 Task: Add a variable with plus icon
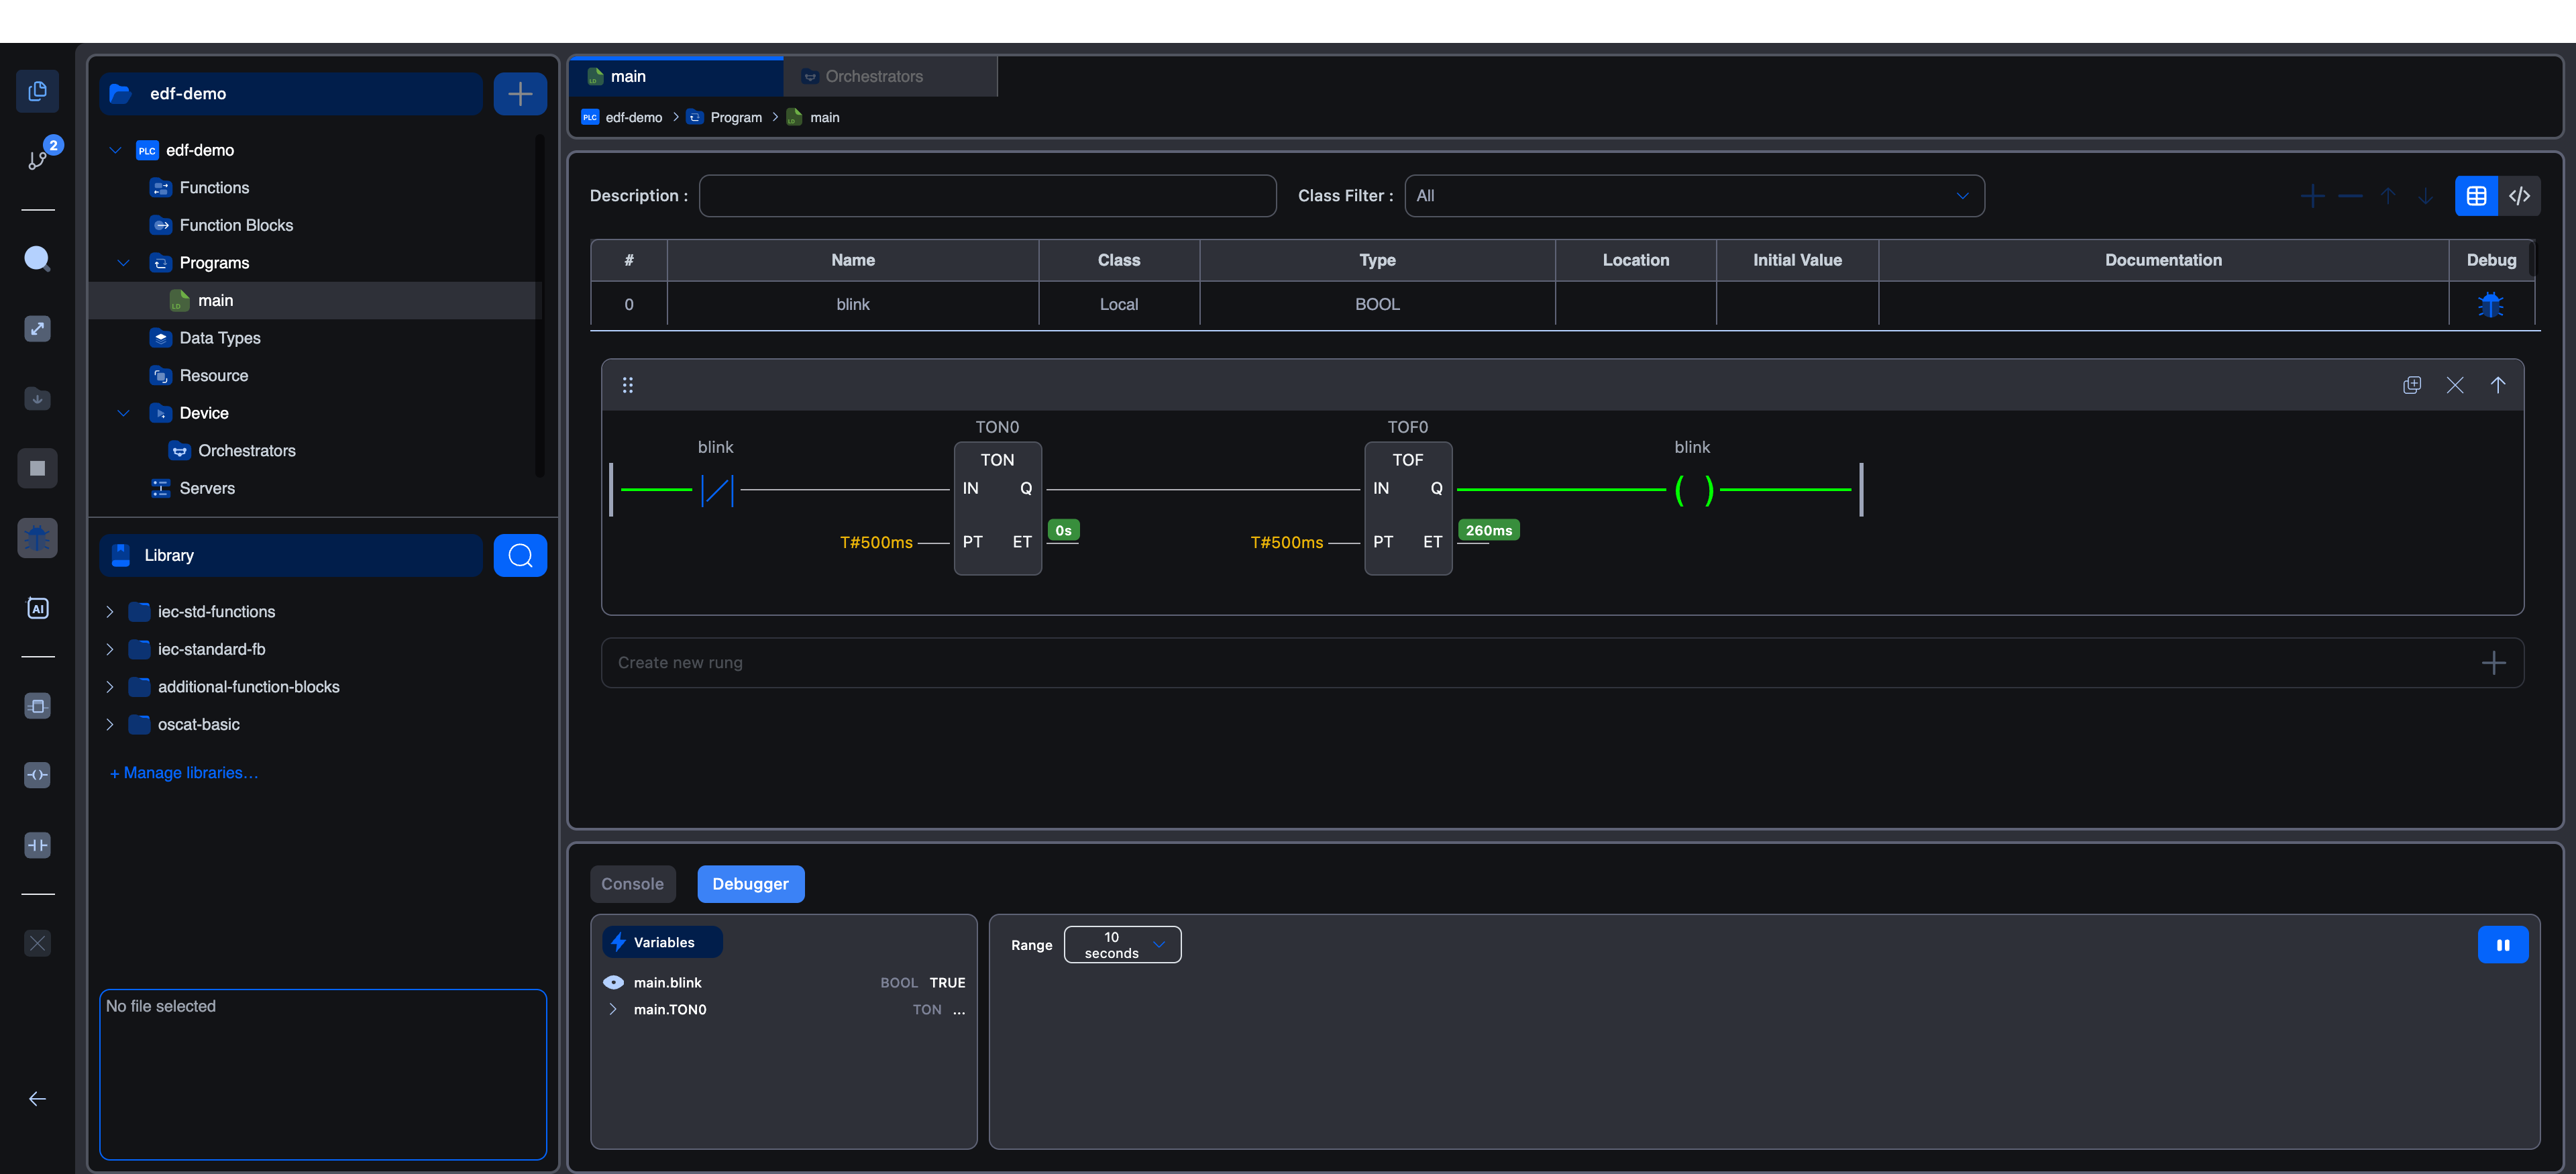pos(2312,196)
